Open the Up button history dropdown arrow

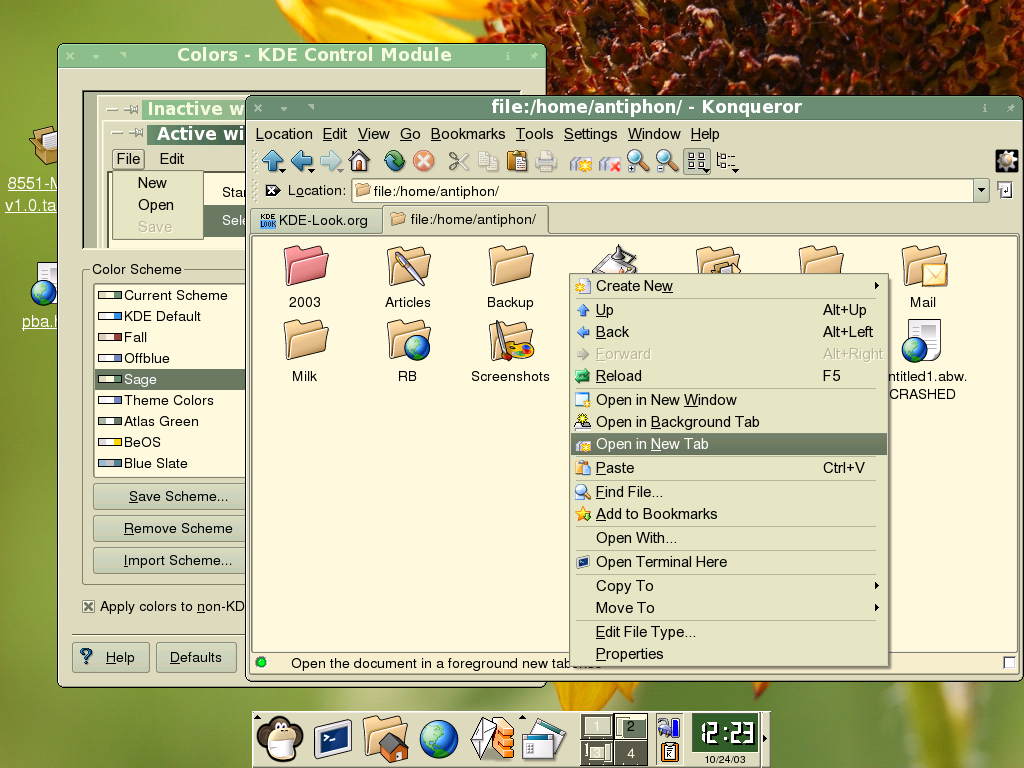(x=282, y=170)
